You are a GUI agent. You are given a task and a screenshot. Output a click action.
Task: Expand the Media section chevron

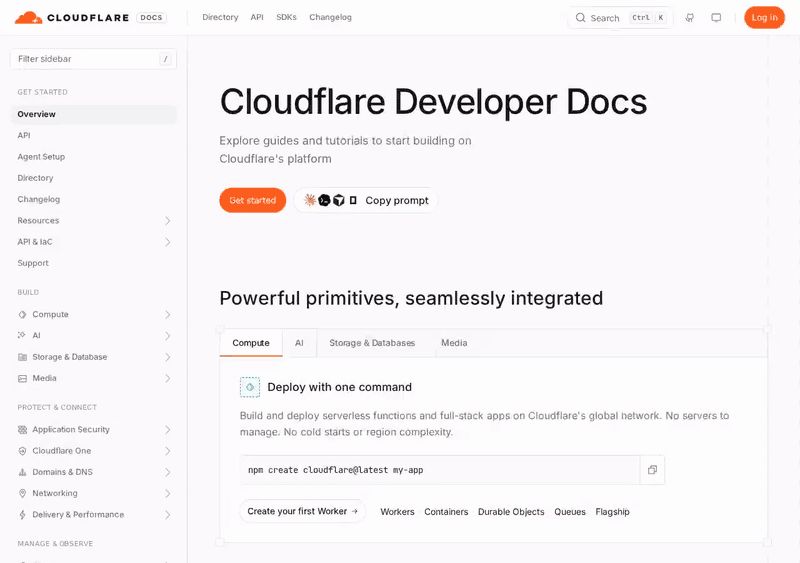click(x=167, y=378)
